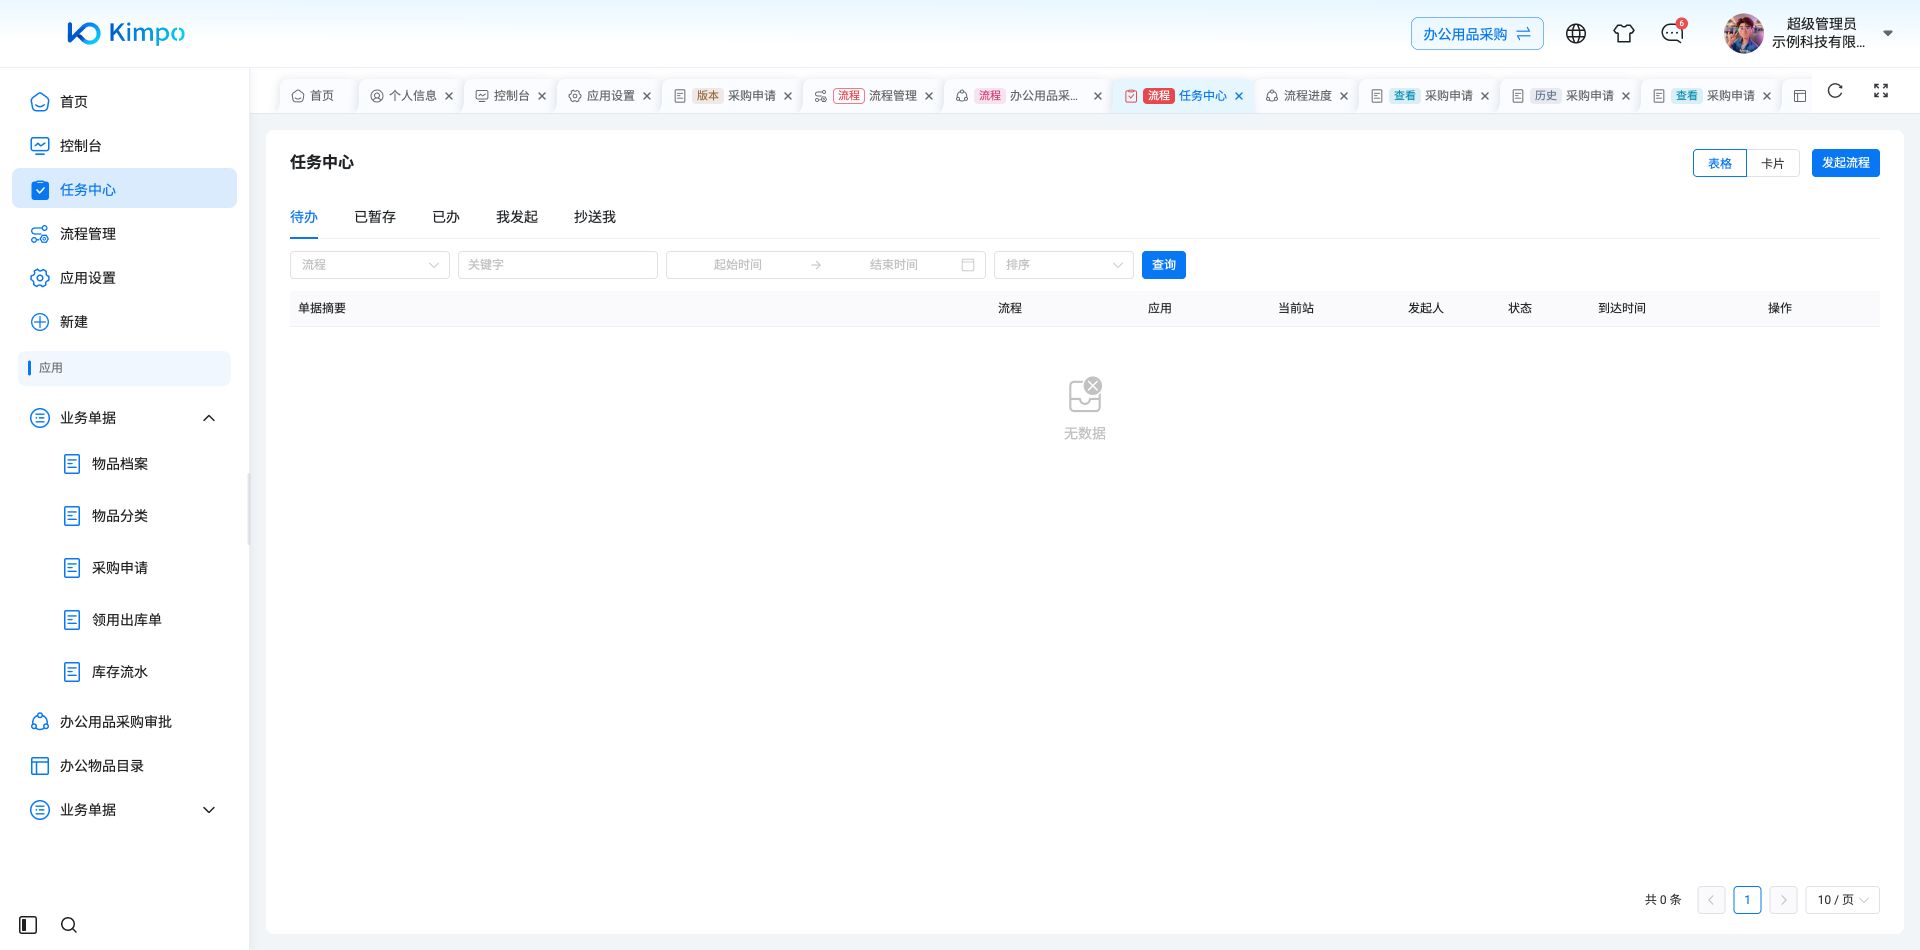The width and height of the screenshot is (1920, 950).
Task: Switch to 表格 view
Action: (1720, 163)
